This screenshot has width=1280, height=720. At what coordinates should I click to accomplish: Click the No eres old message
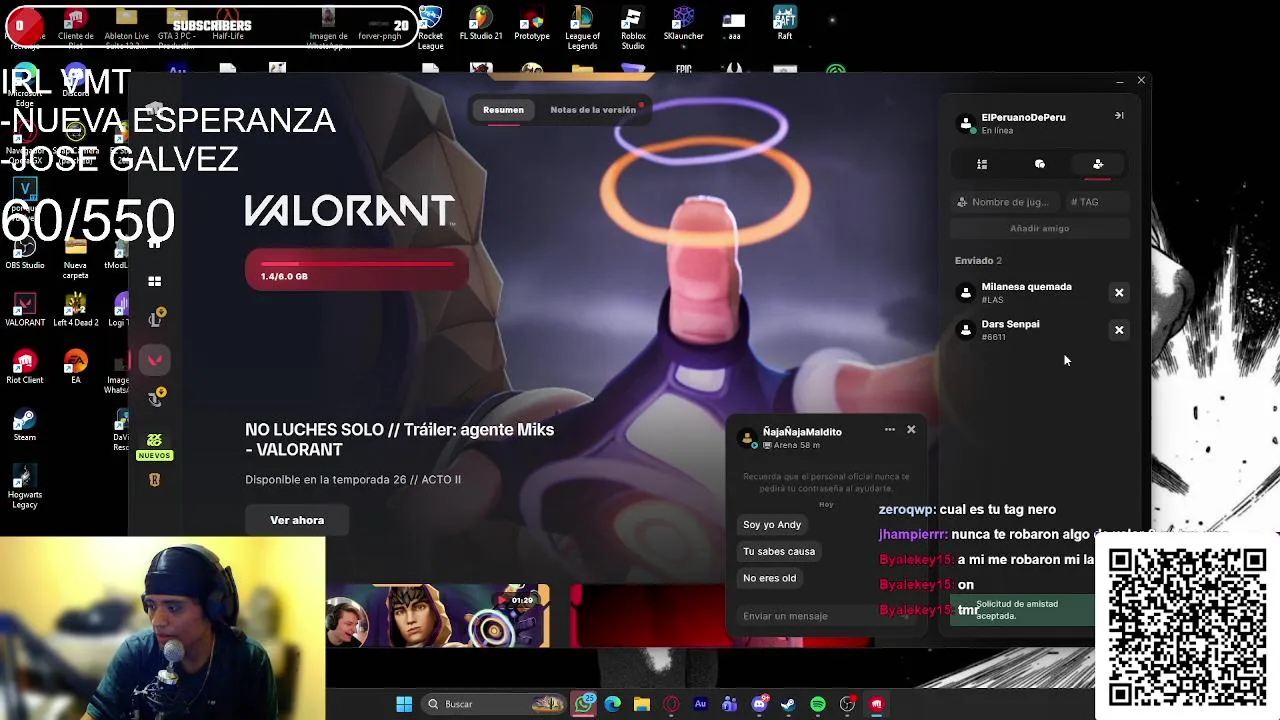click(x=770, y=578)
